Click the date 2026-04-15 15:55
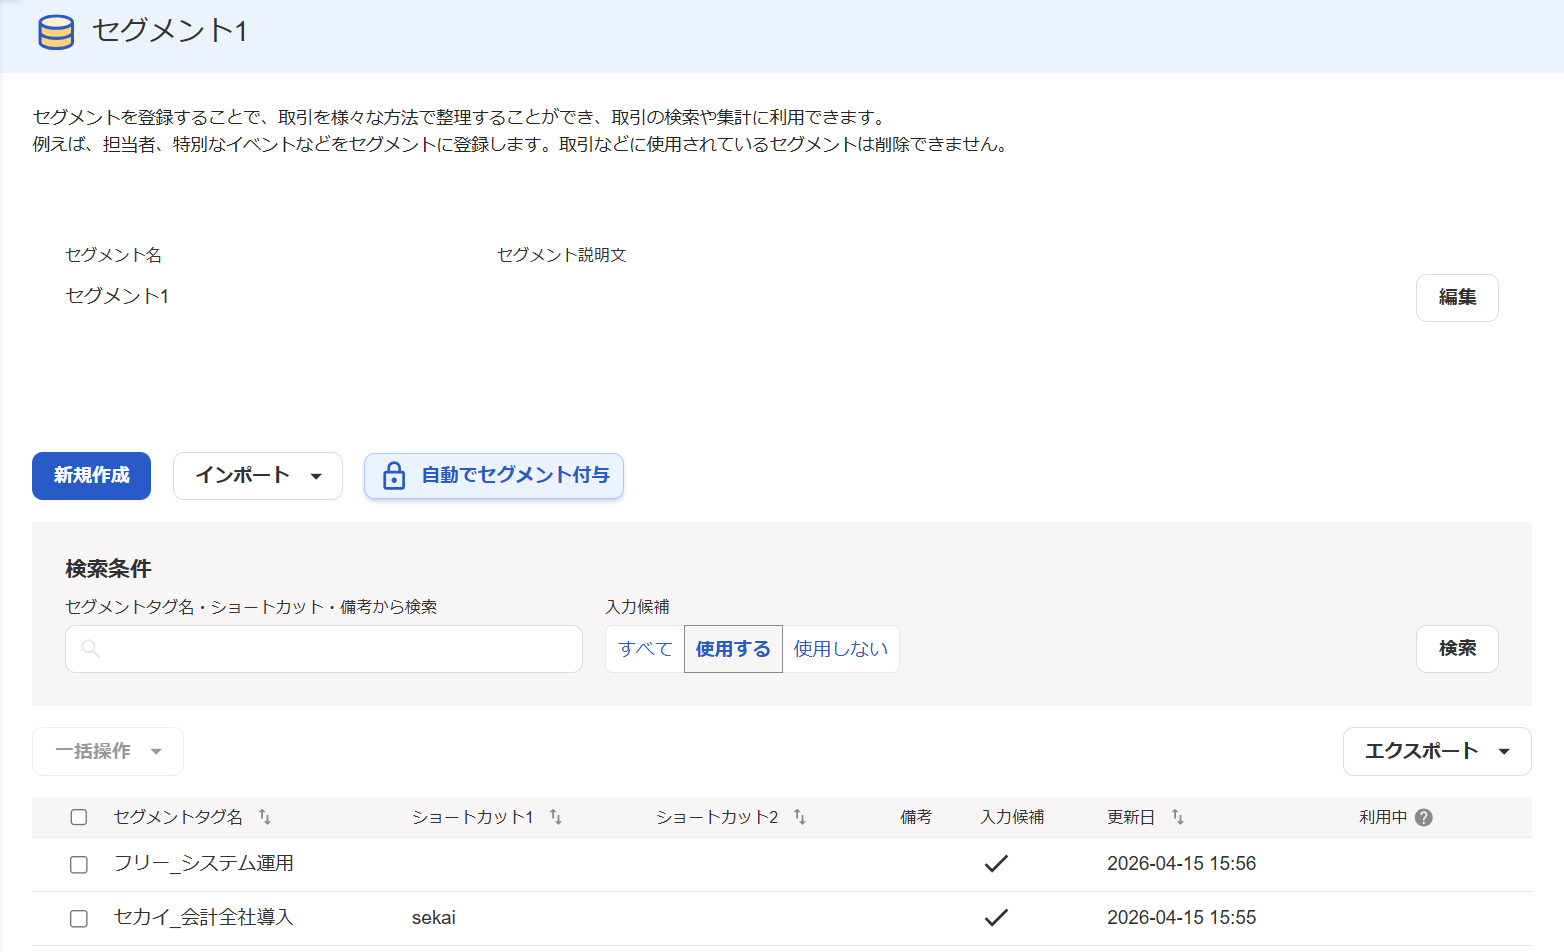The width and height of the screenshot is (1564, 952). coord(1182,917)
